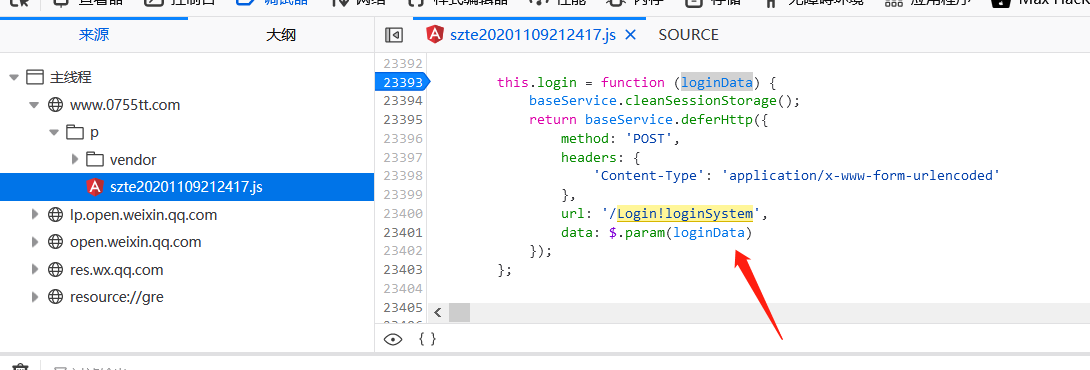
Task: Add a breakpoint on line 23394
Action: (402, 100)
